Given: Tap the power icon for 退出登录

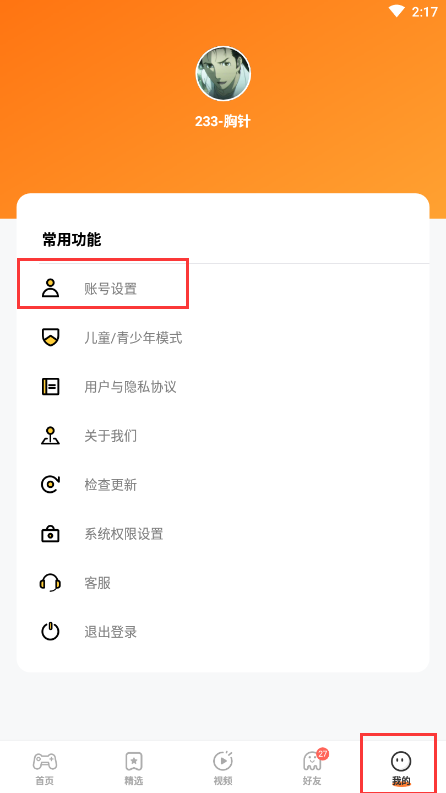Looking at the screenshot, I should pos(50,632).
